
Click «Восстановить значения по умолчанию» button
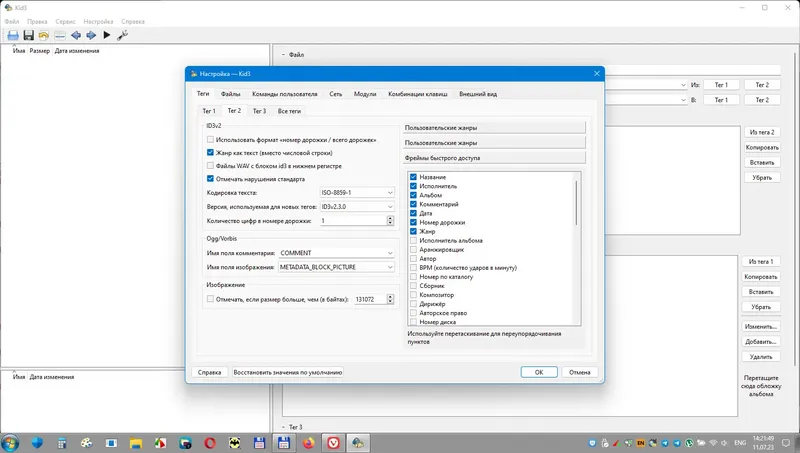tap(288, 372)
